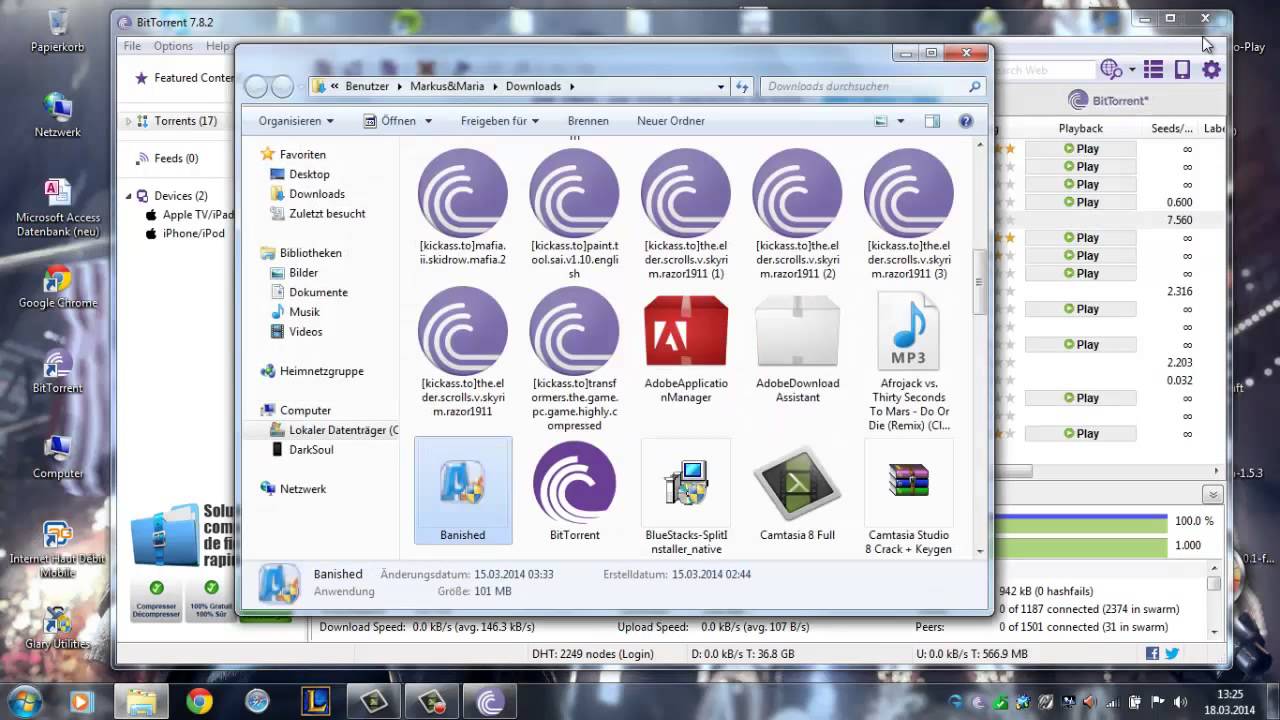Open the Facebook icon in BitTorrent status bar

pyautogui.click(x=1153, y=654)
